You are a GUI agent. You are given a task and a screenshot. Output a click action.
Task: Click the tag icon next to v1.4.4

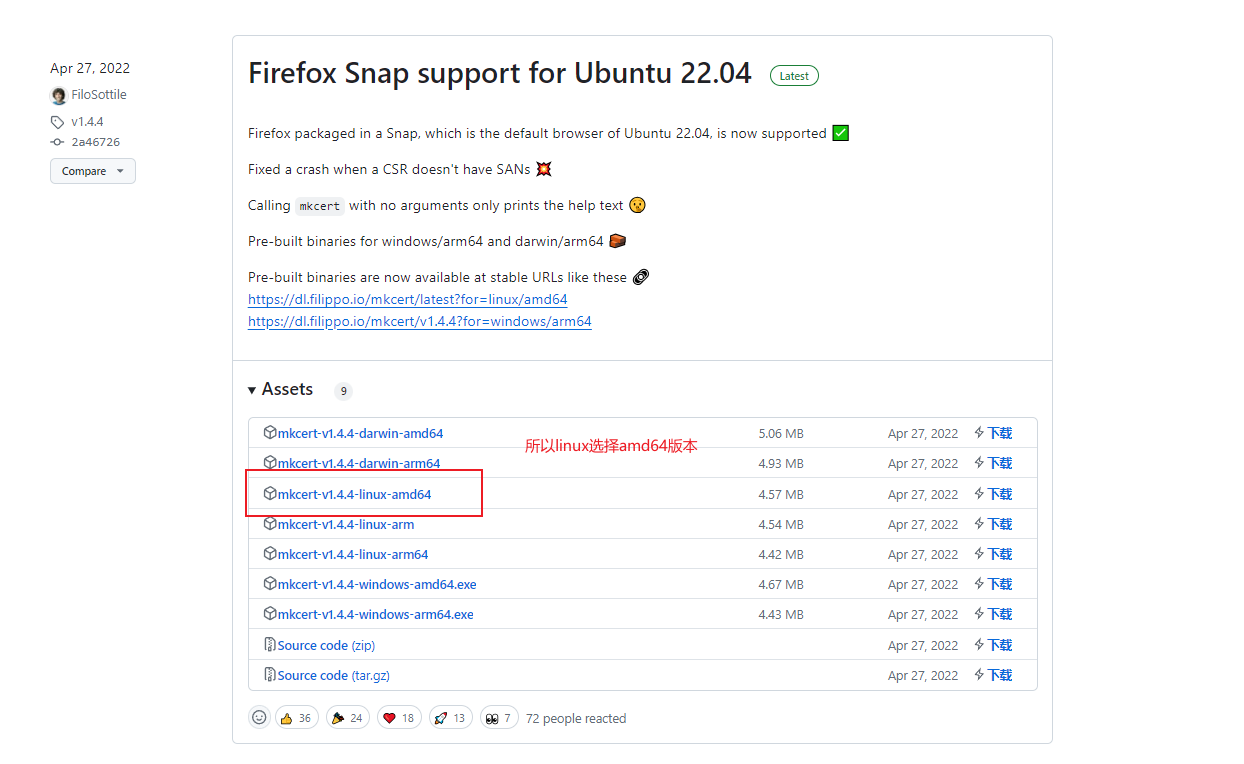(x=57, y=122)
